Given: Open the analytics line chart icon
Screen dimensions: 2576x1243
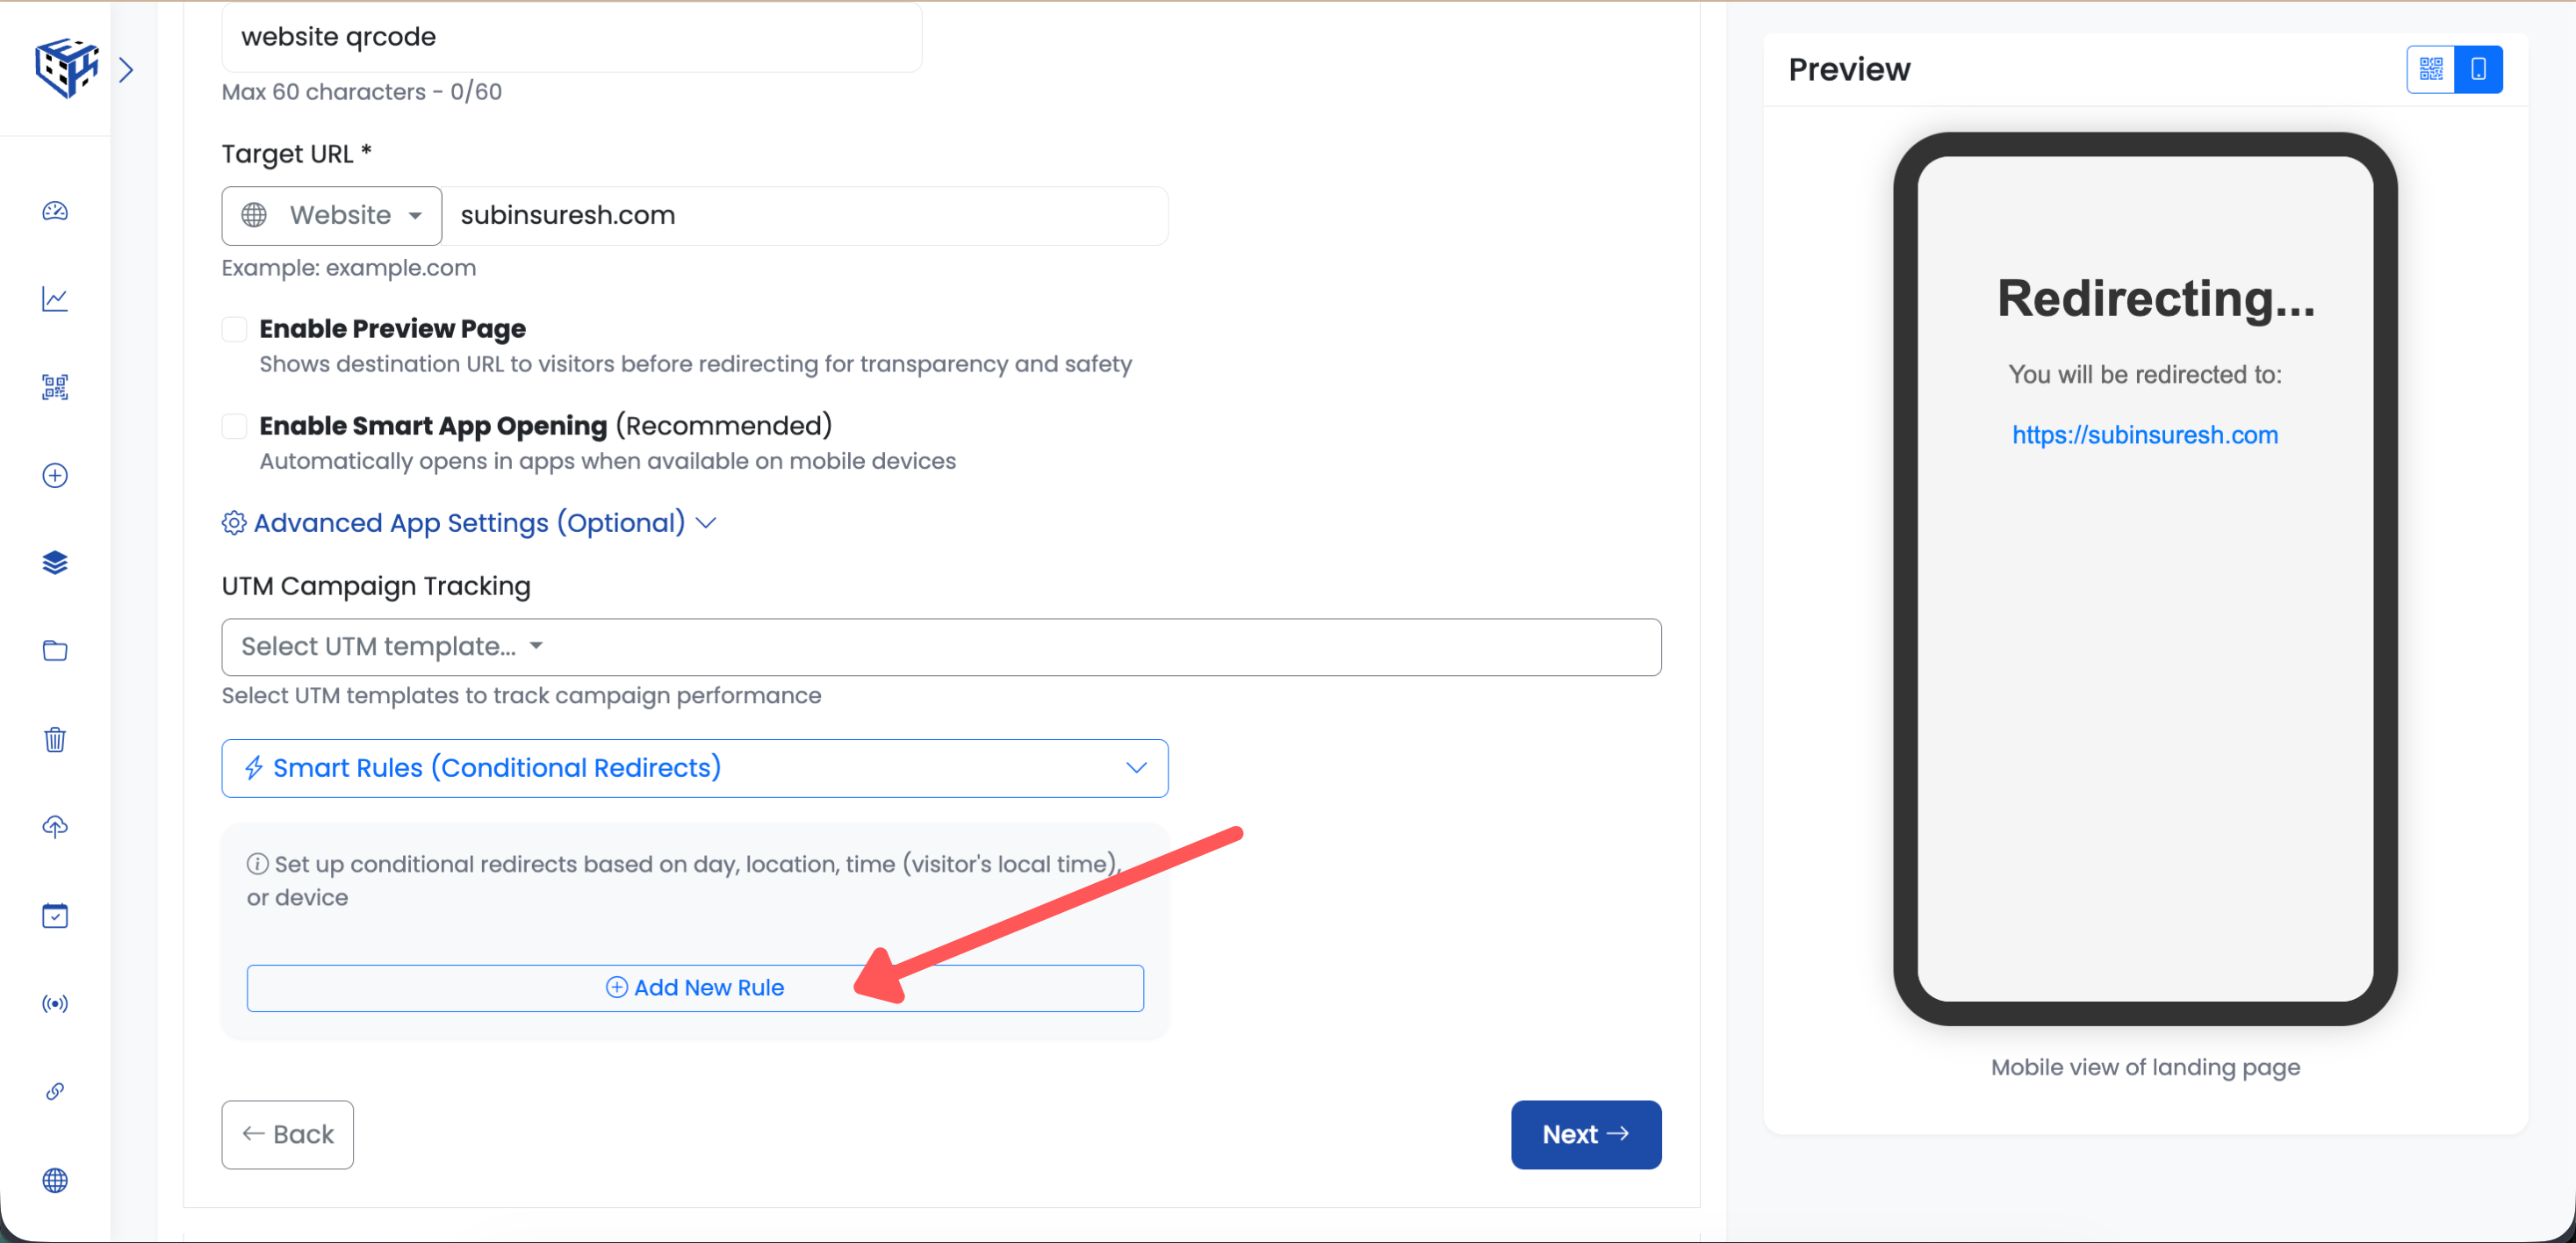Looking at the screenshot, I should pos(55,299).
